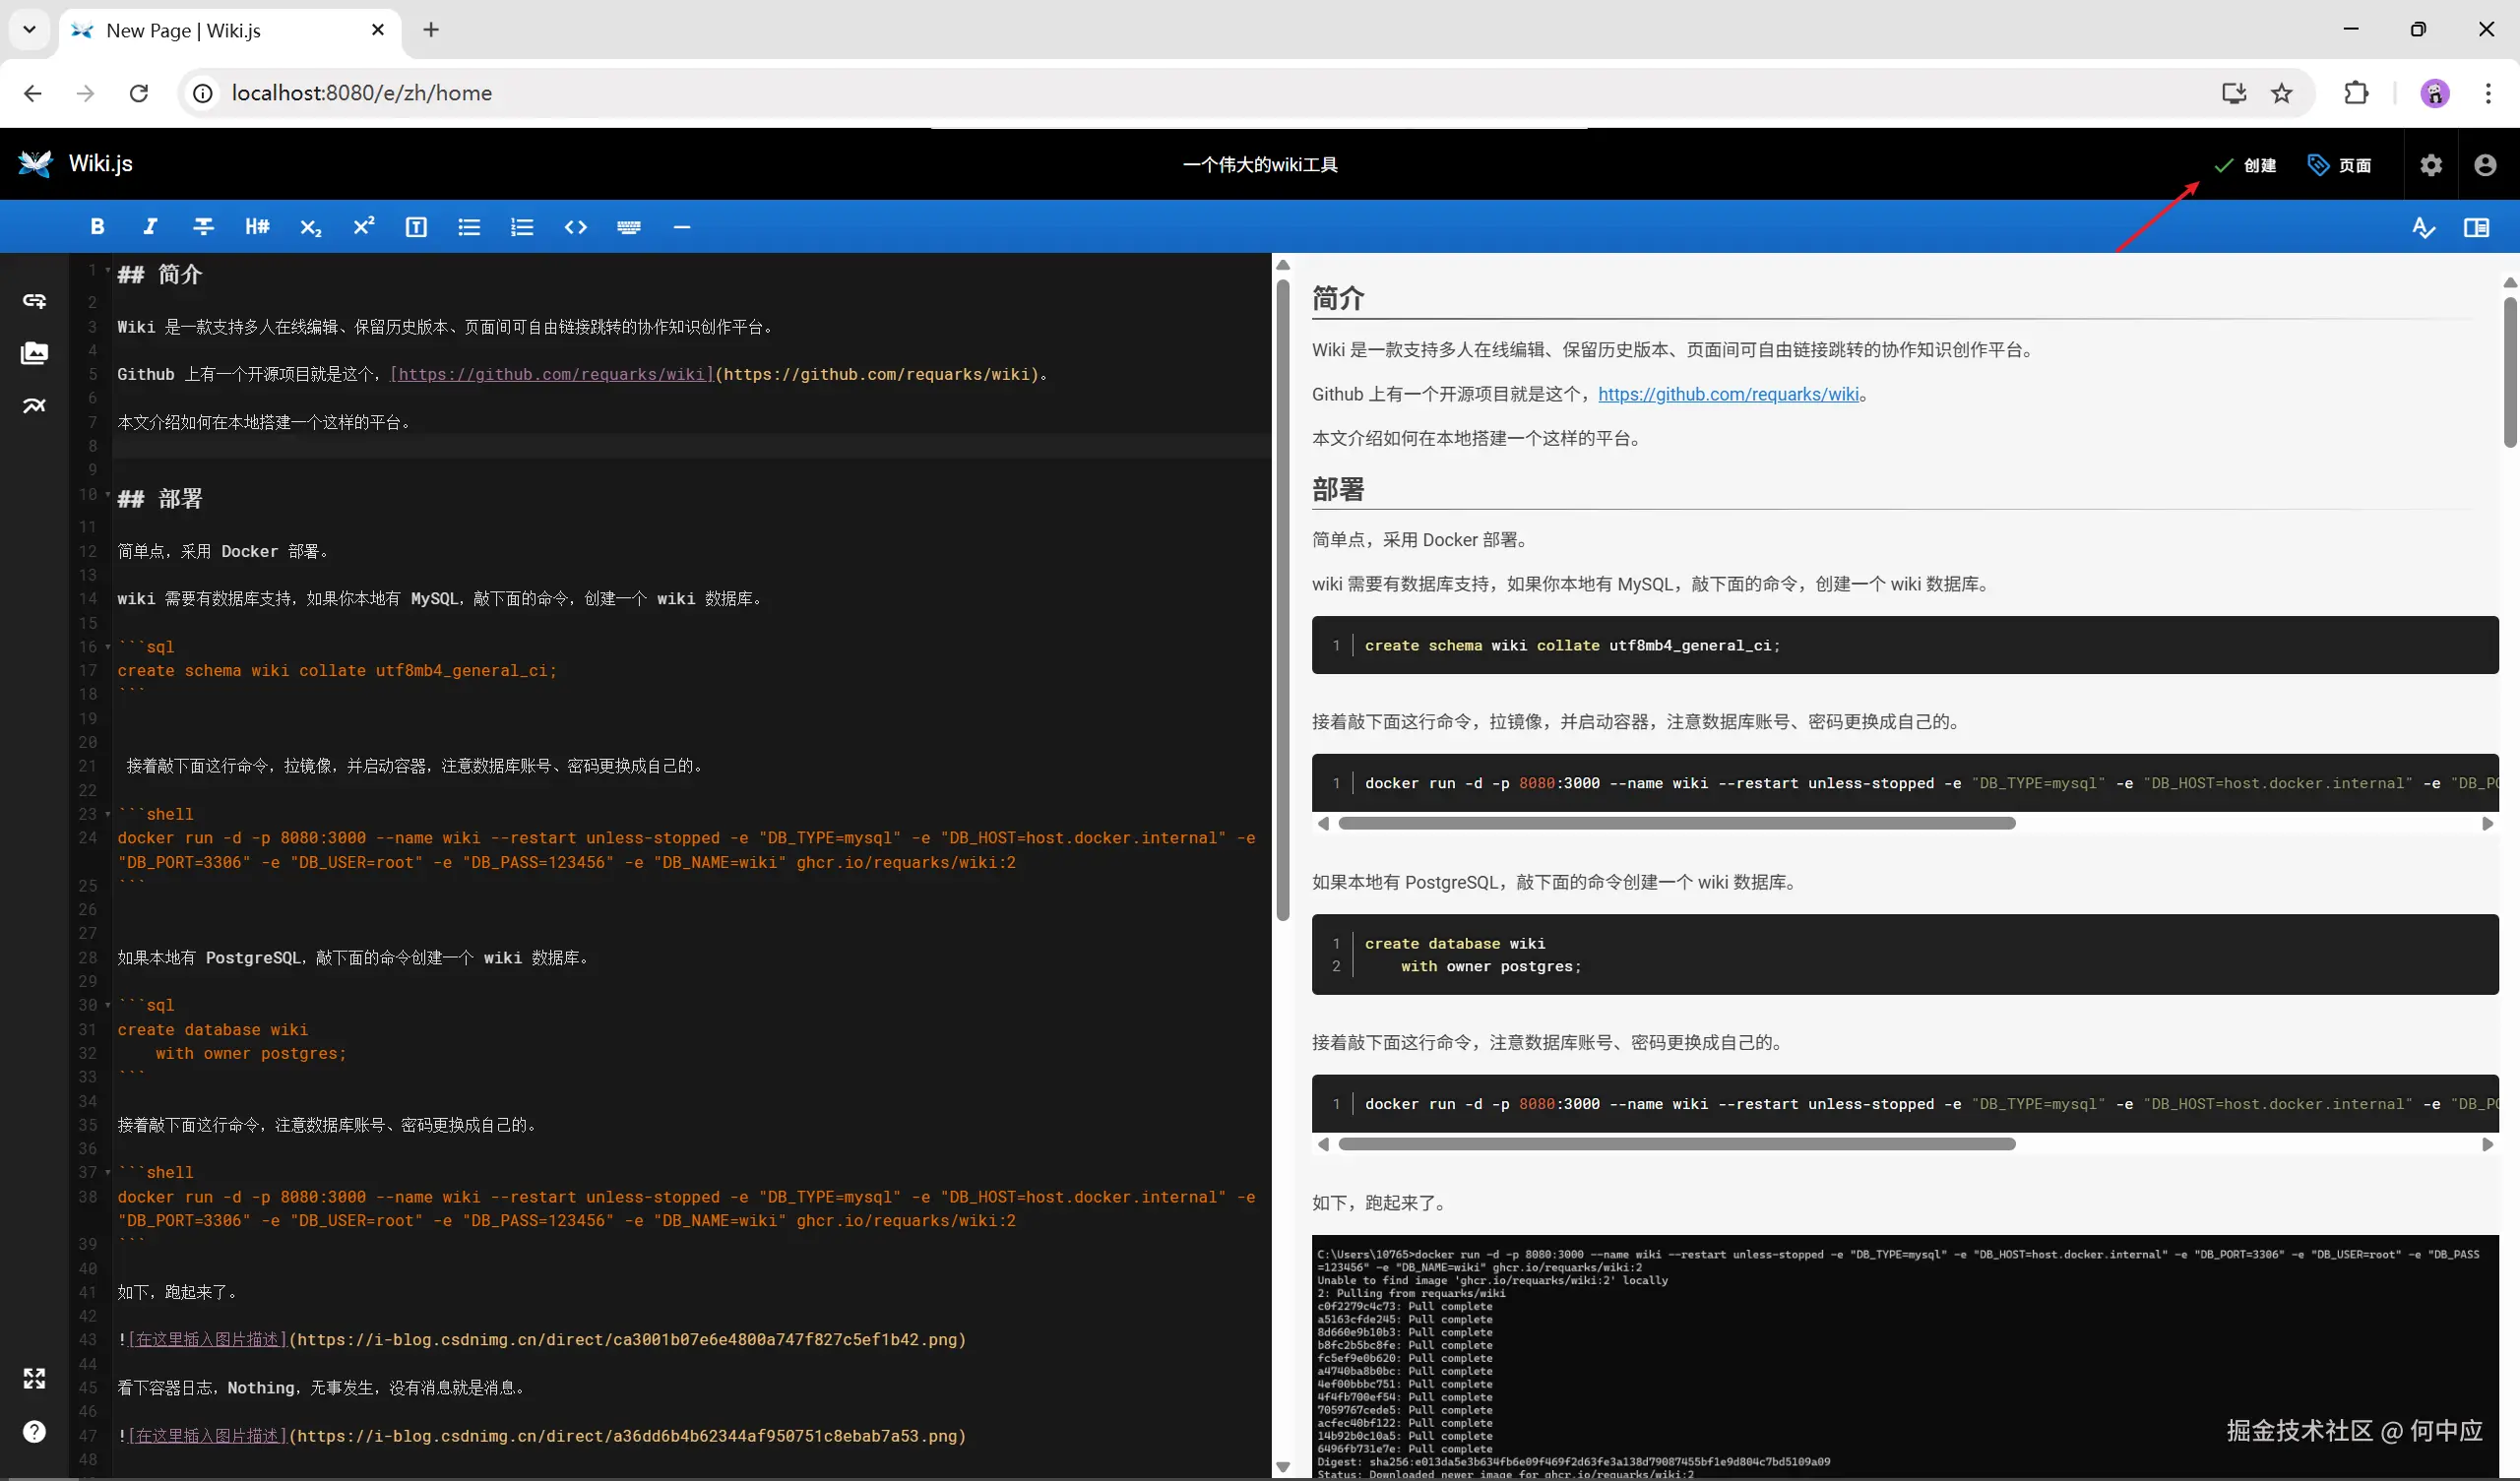Viewport: 2520px width, 1481px height.
Task: Toggle distraction-free fullscreen mode
Action: tap(34, 1378)
